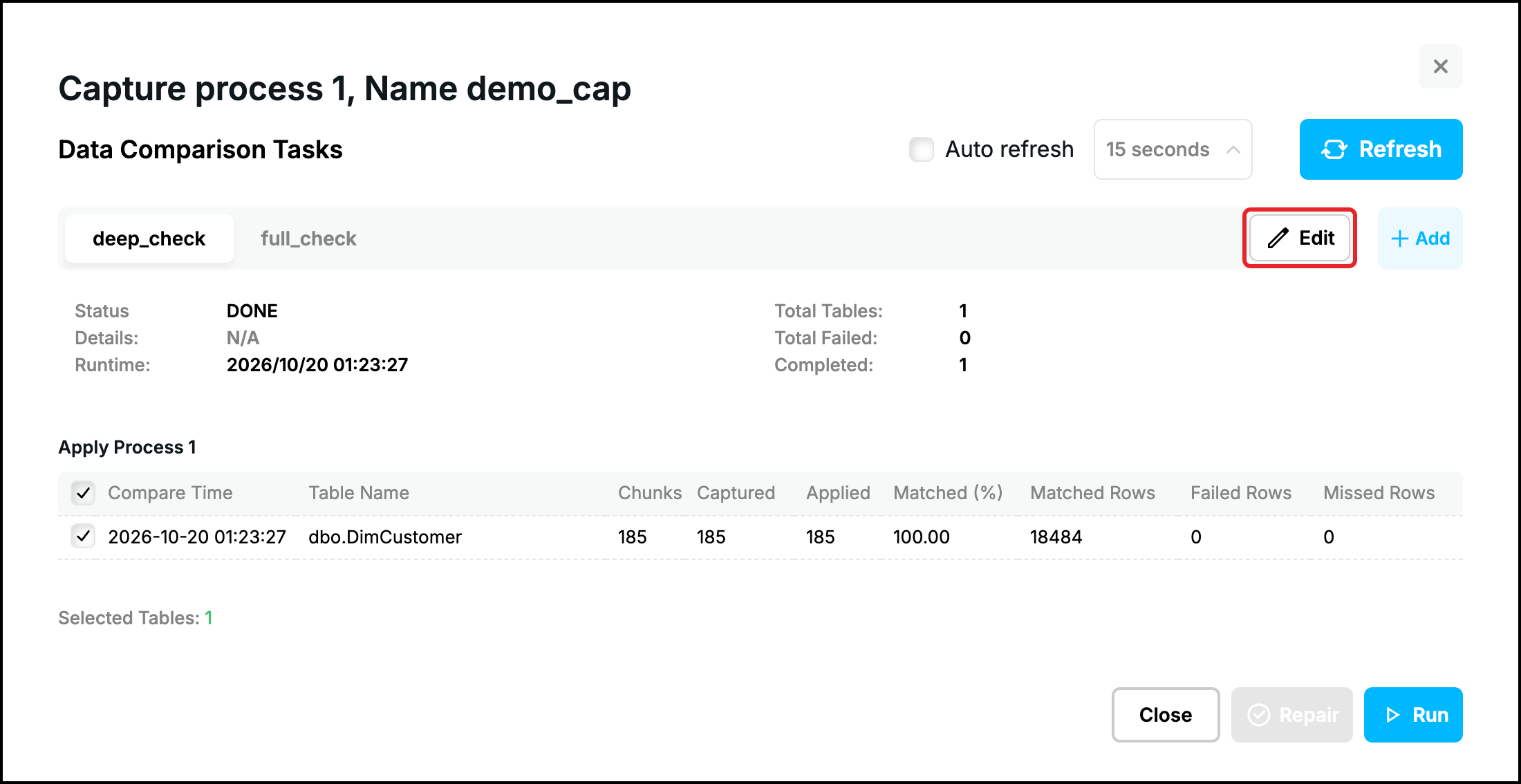Add a new comparison task

pos(1420,239)
